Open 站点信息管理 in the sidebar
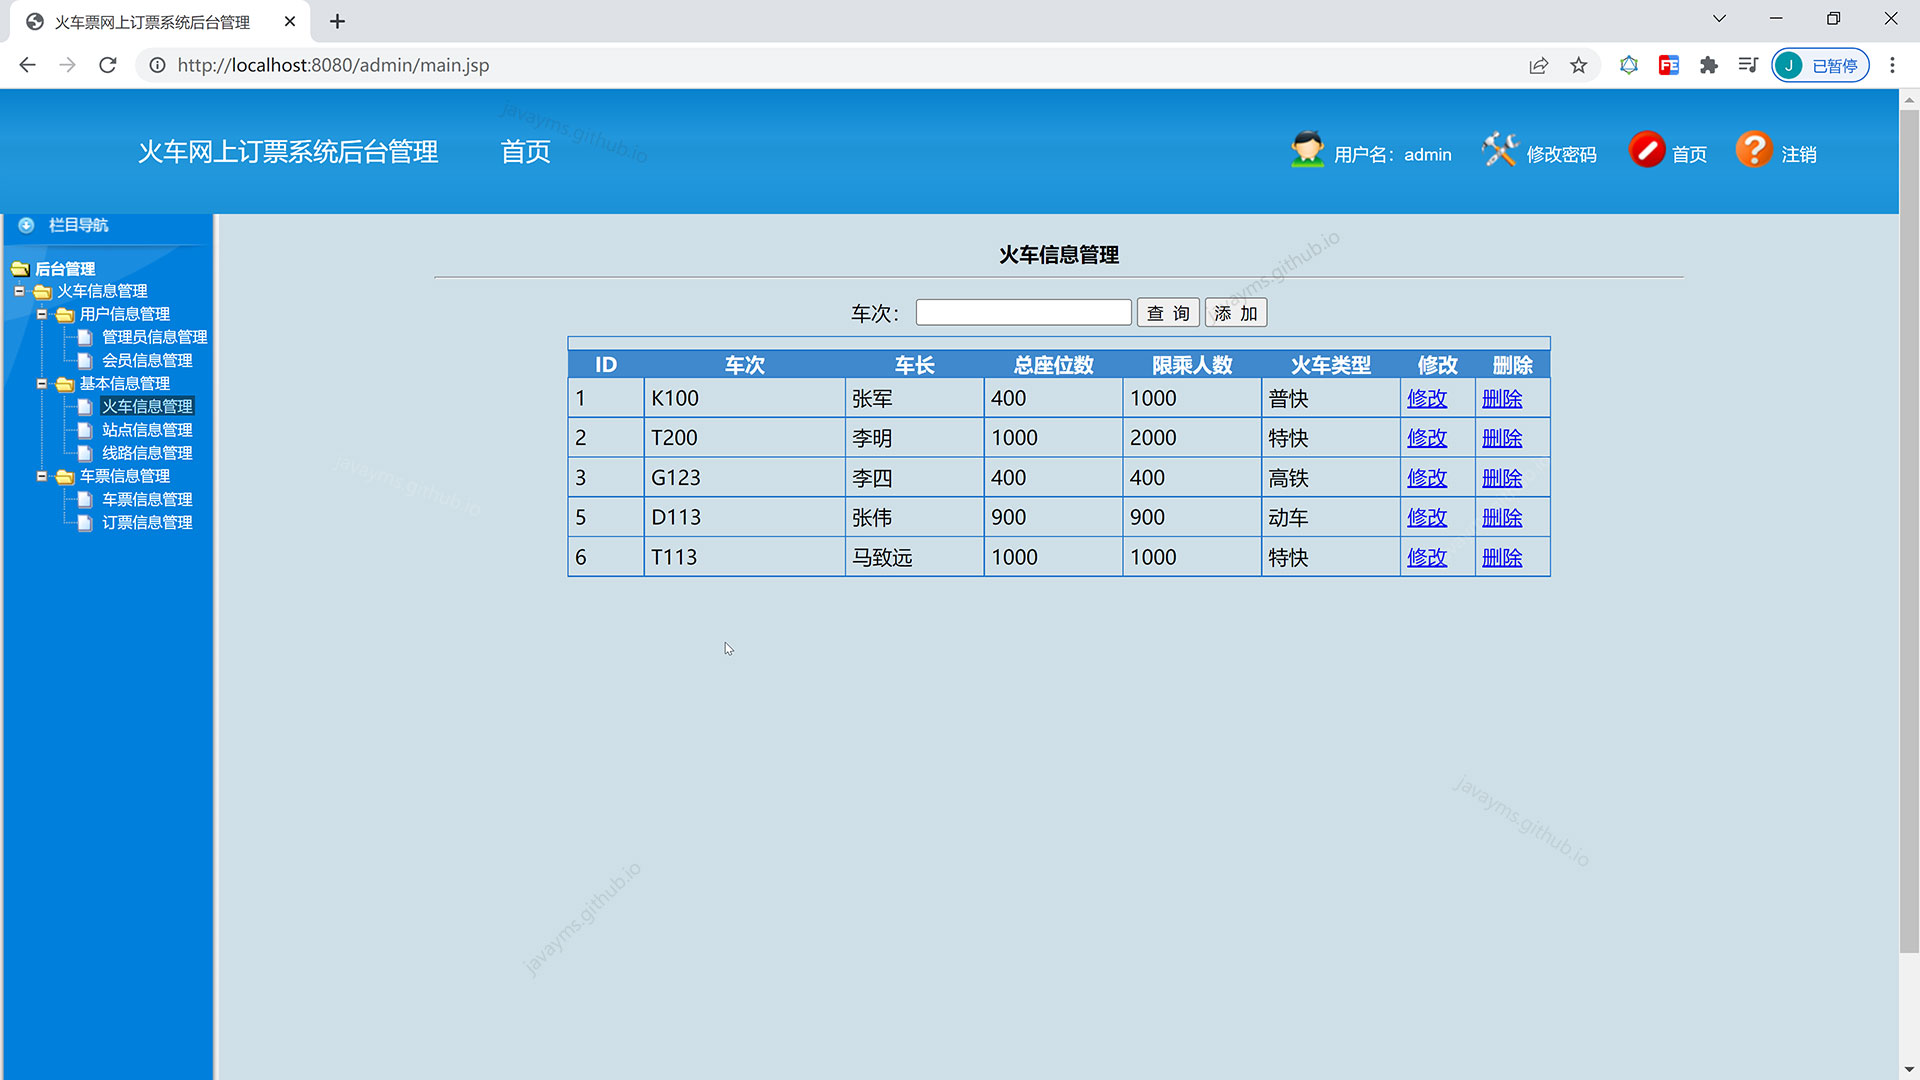 pyautogui.click(x=147, y=430)
